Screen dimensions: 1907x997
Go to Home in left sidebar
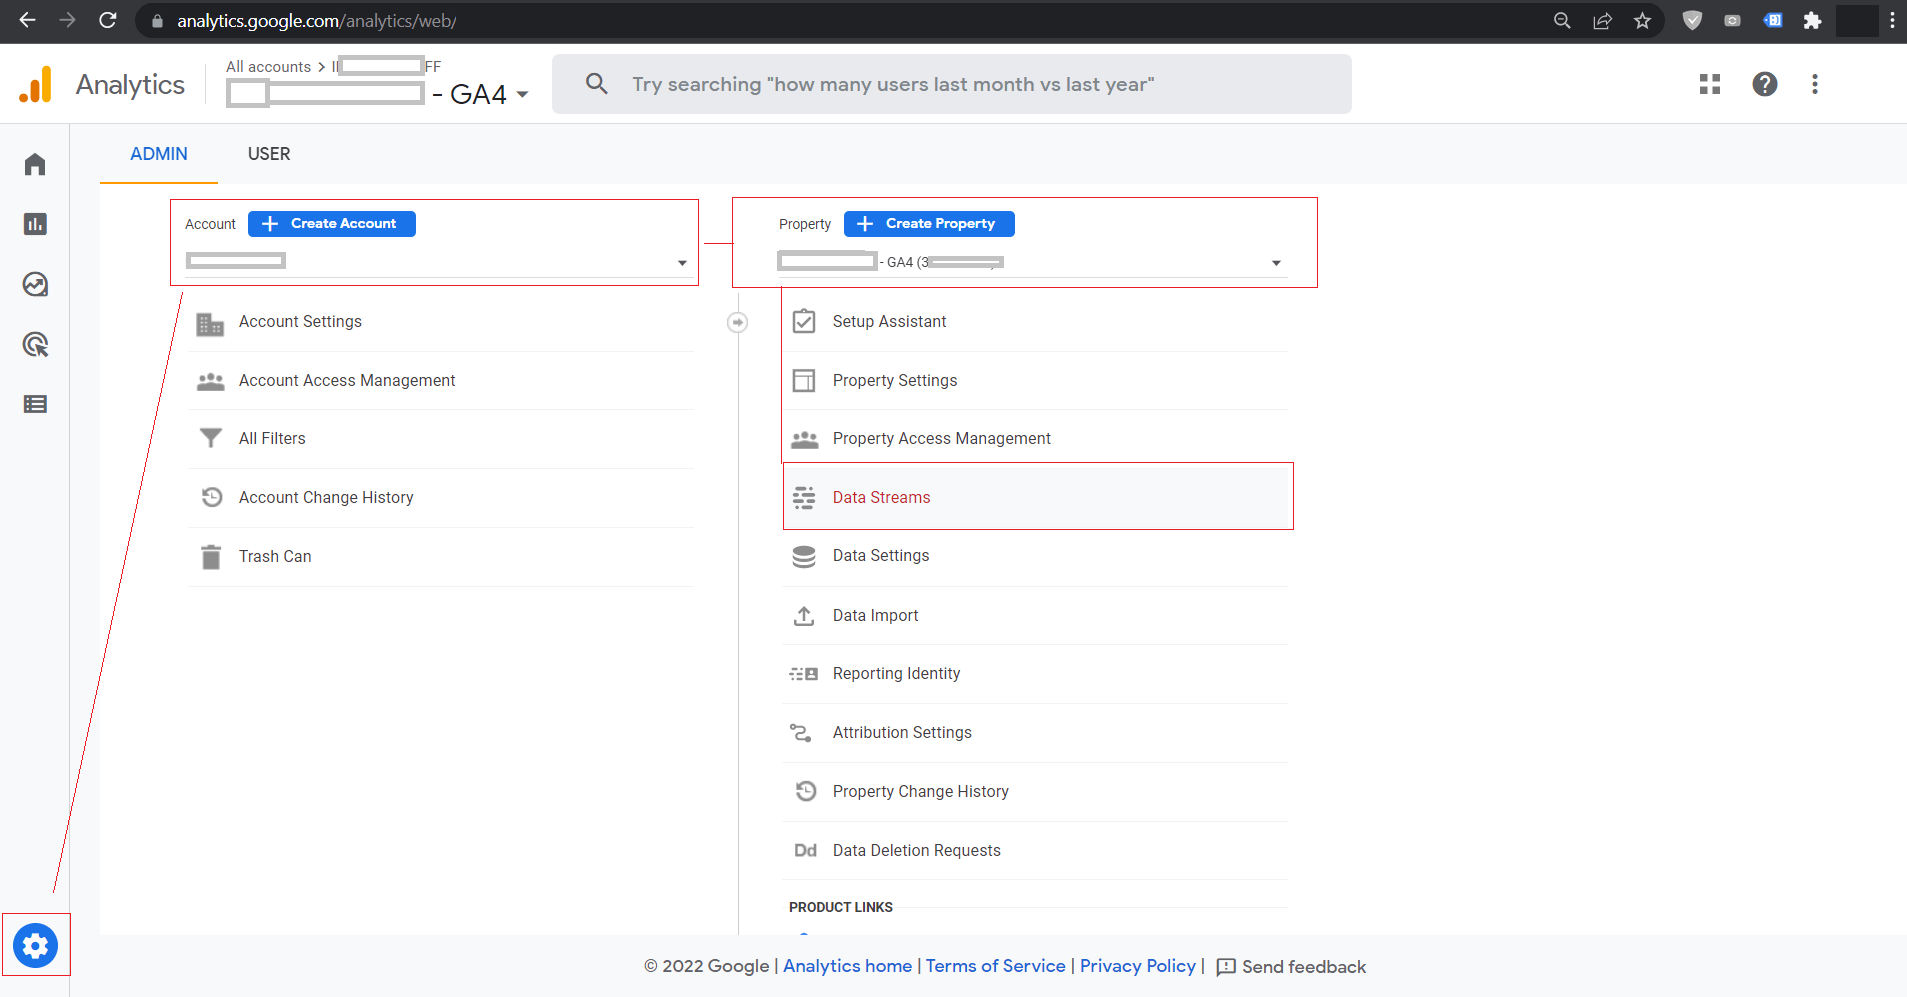(x=35, y=164)
